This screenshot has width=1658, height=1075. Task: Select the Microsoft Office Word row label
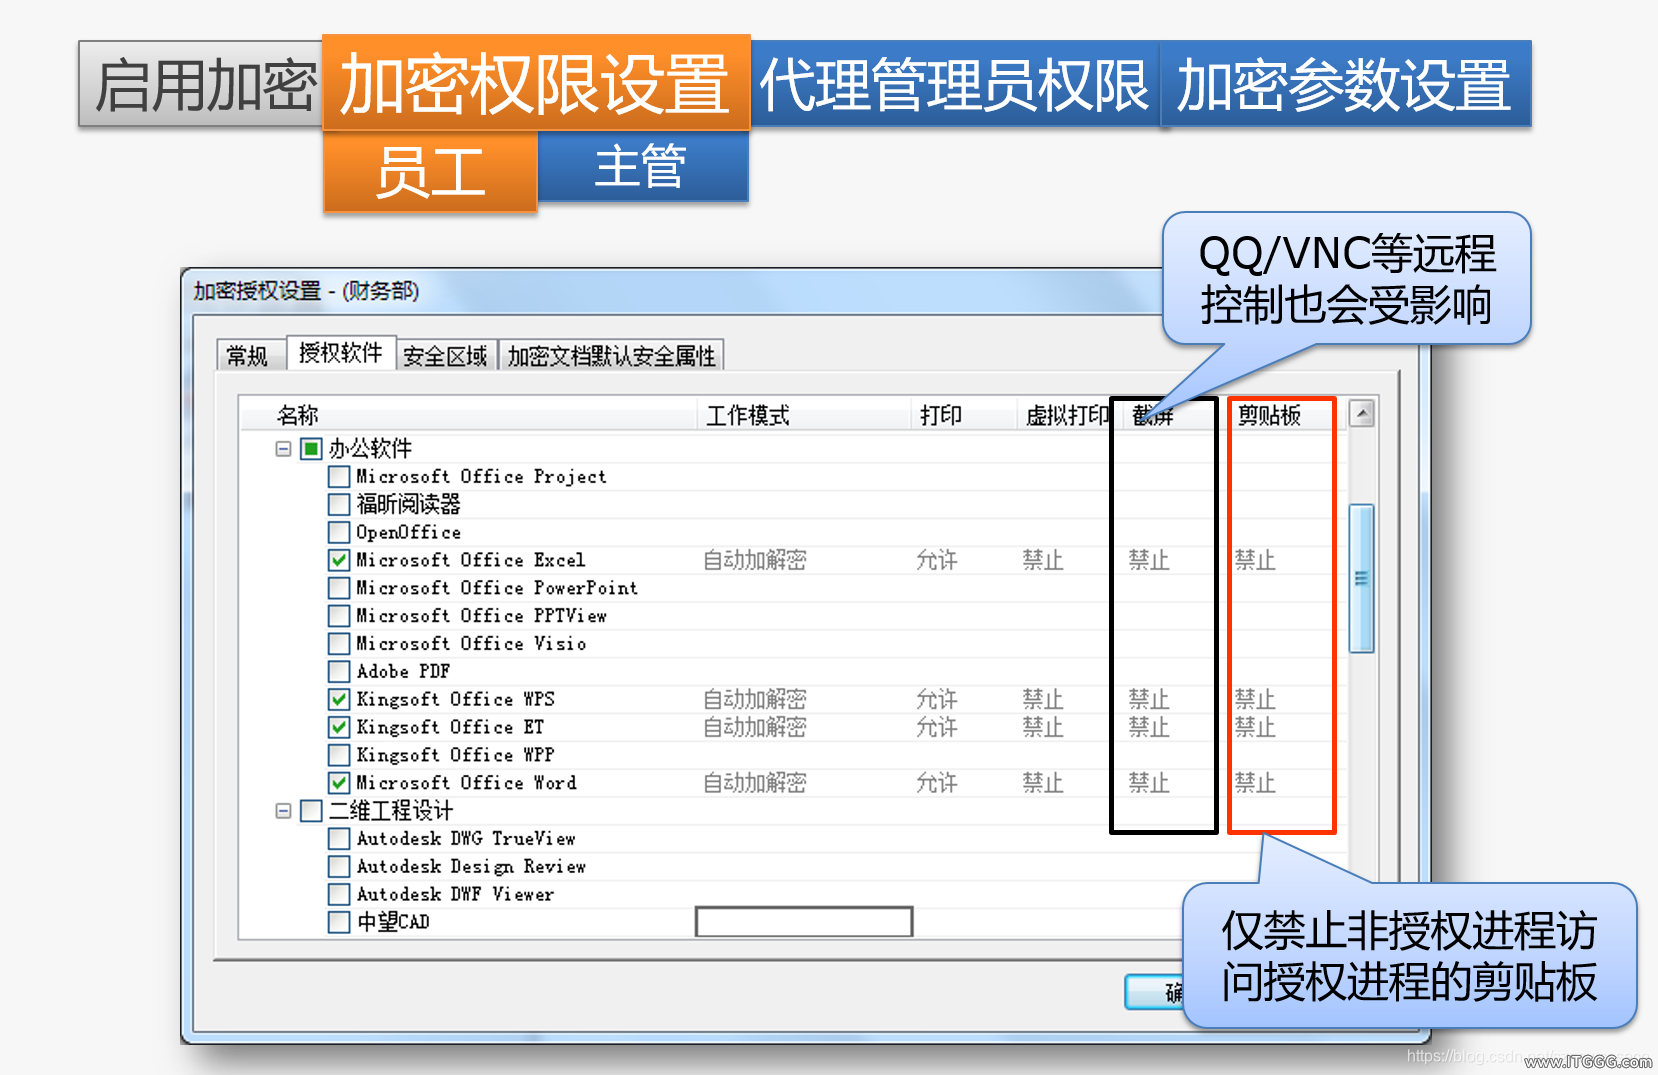pos(467,783)
